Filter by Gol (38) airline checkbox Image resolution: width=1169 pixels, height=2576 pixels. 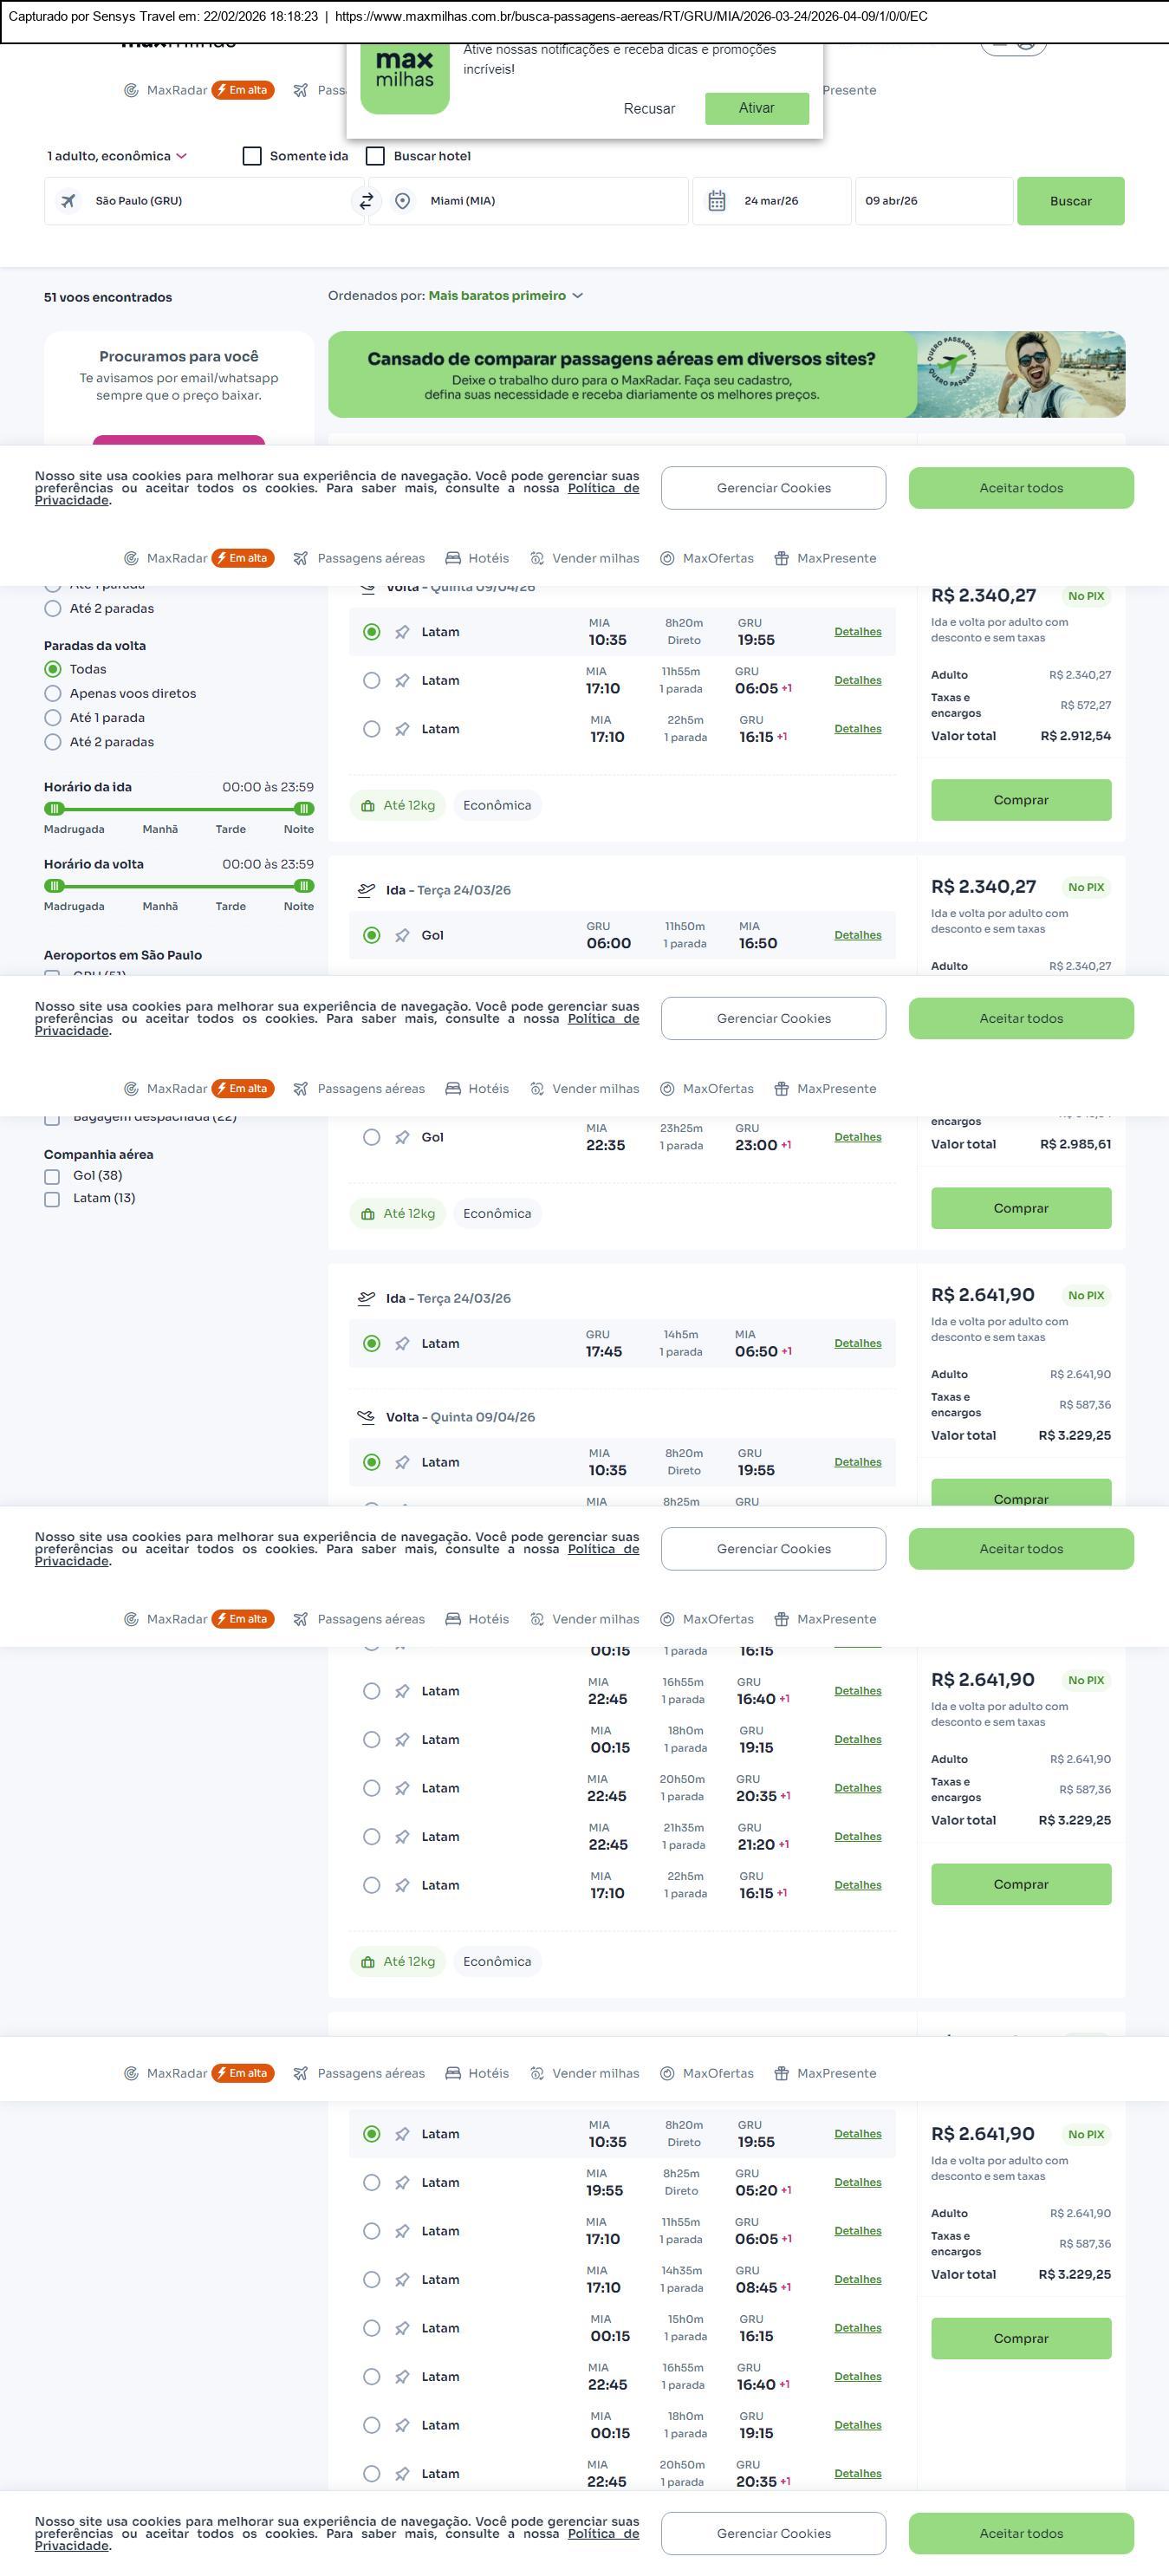52,1177
